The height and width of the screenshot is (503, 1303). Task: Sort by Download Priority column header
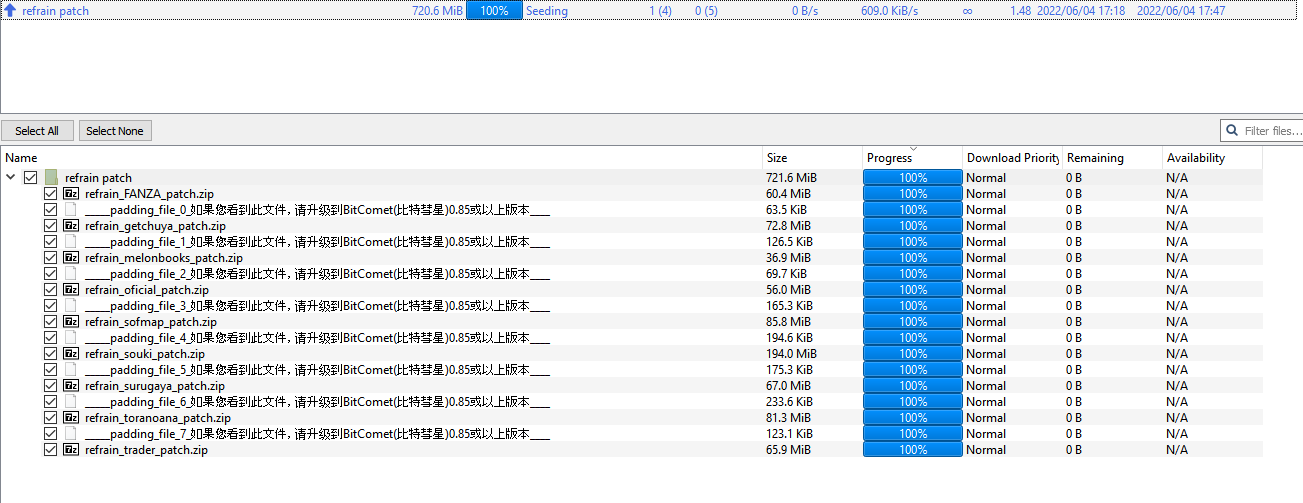click(1012, 158)
